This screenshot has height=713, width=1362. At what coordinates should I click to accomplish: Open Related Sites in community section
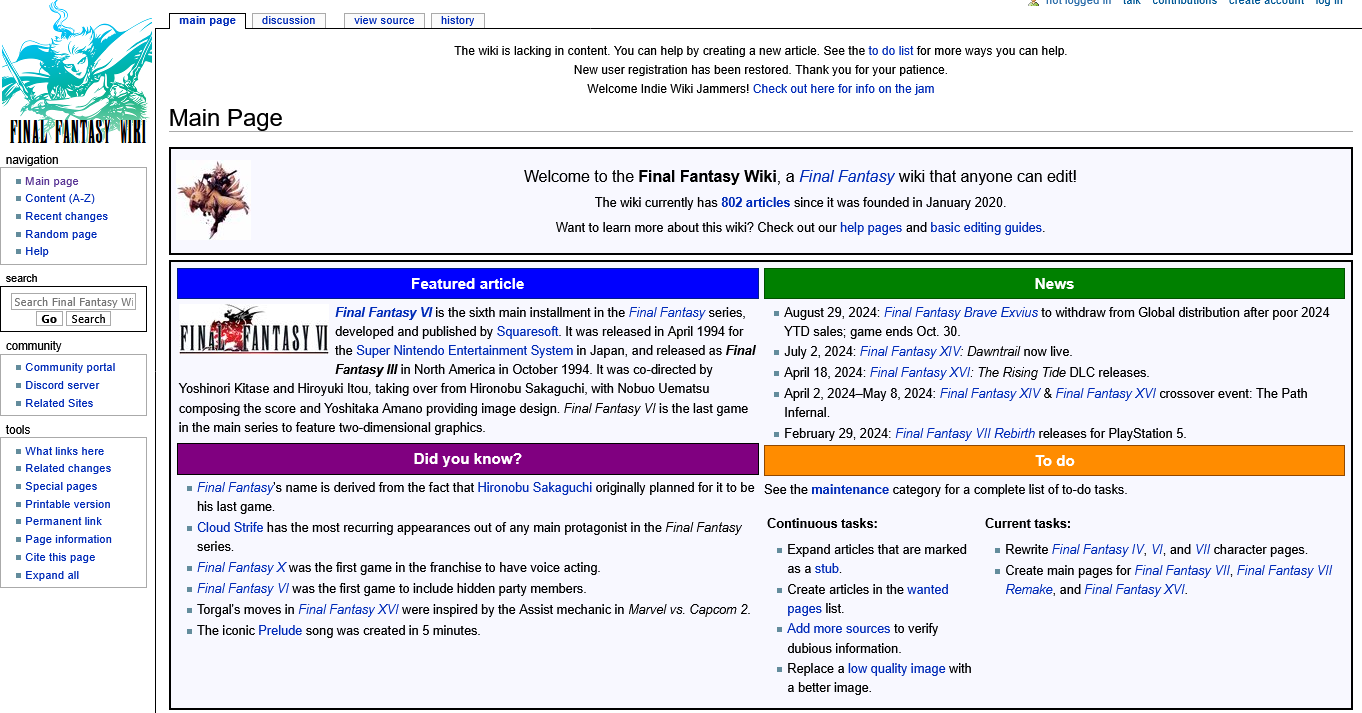pos(59,403)
